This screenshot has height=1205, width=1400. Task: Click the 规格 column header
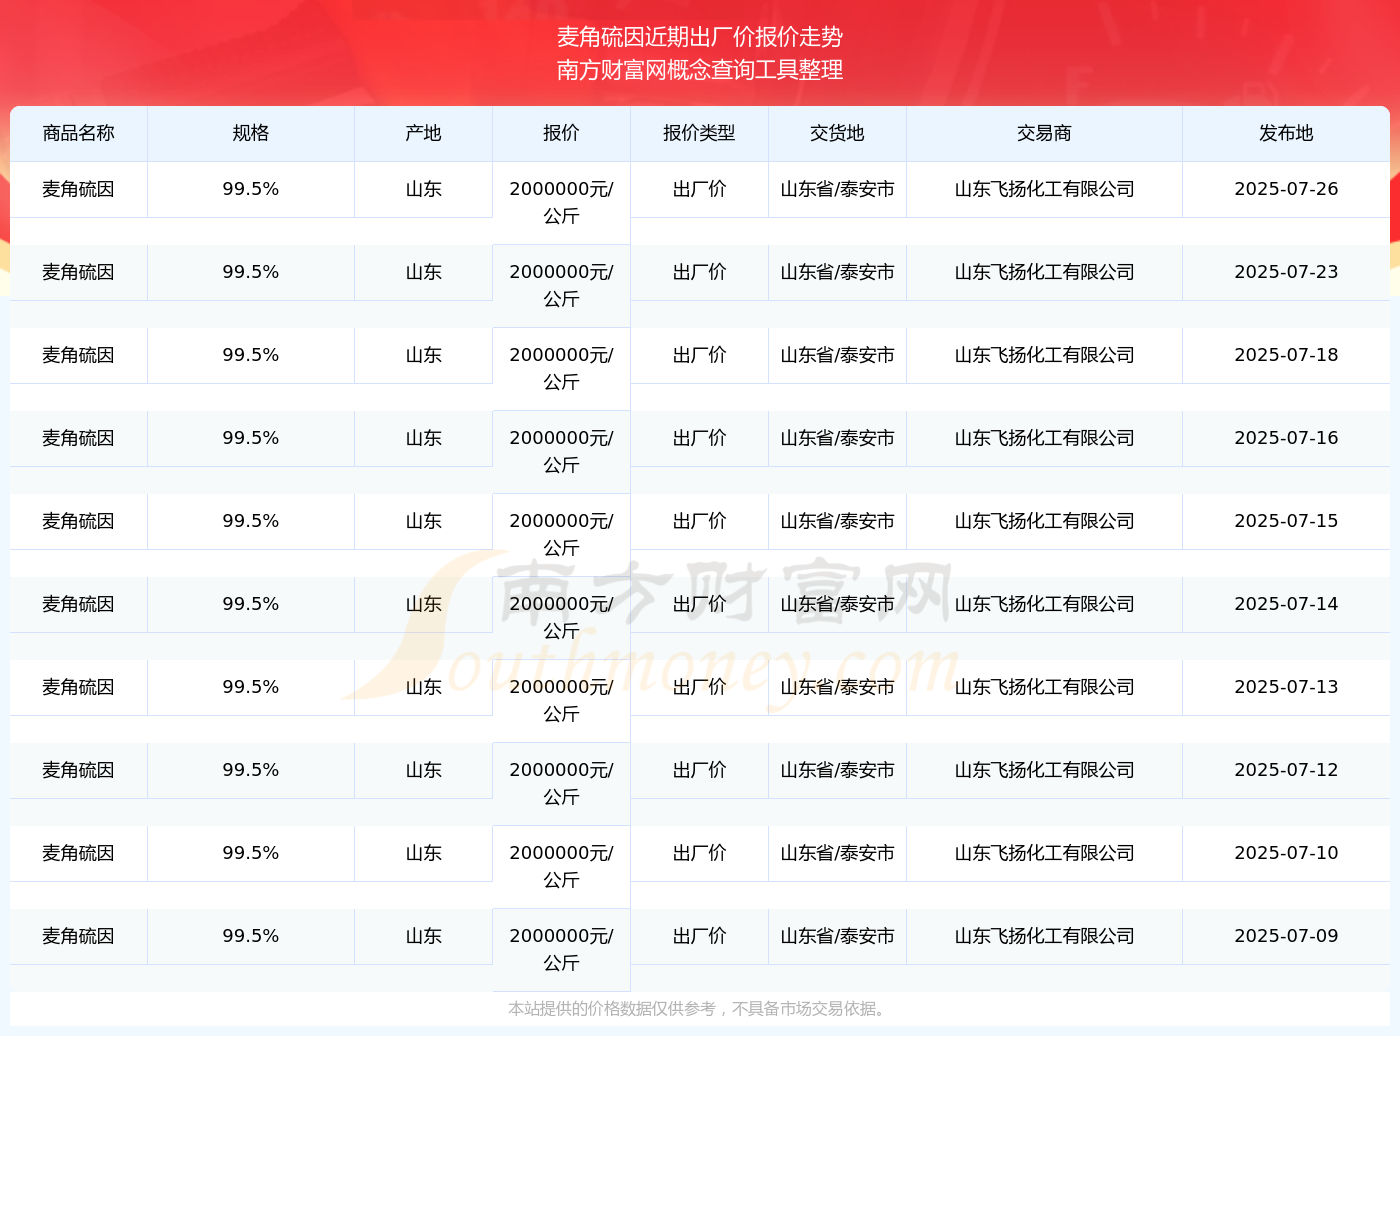251,133
